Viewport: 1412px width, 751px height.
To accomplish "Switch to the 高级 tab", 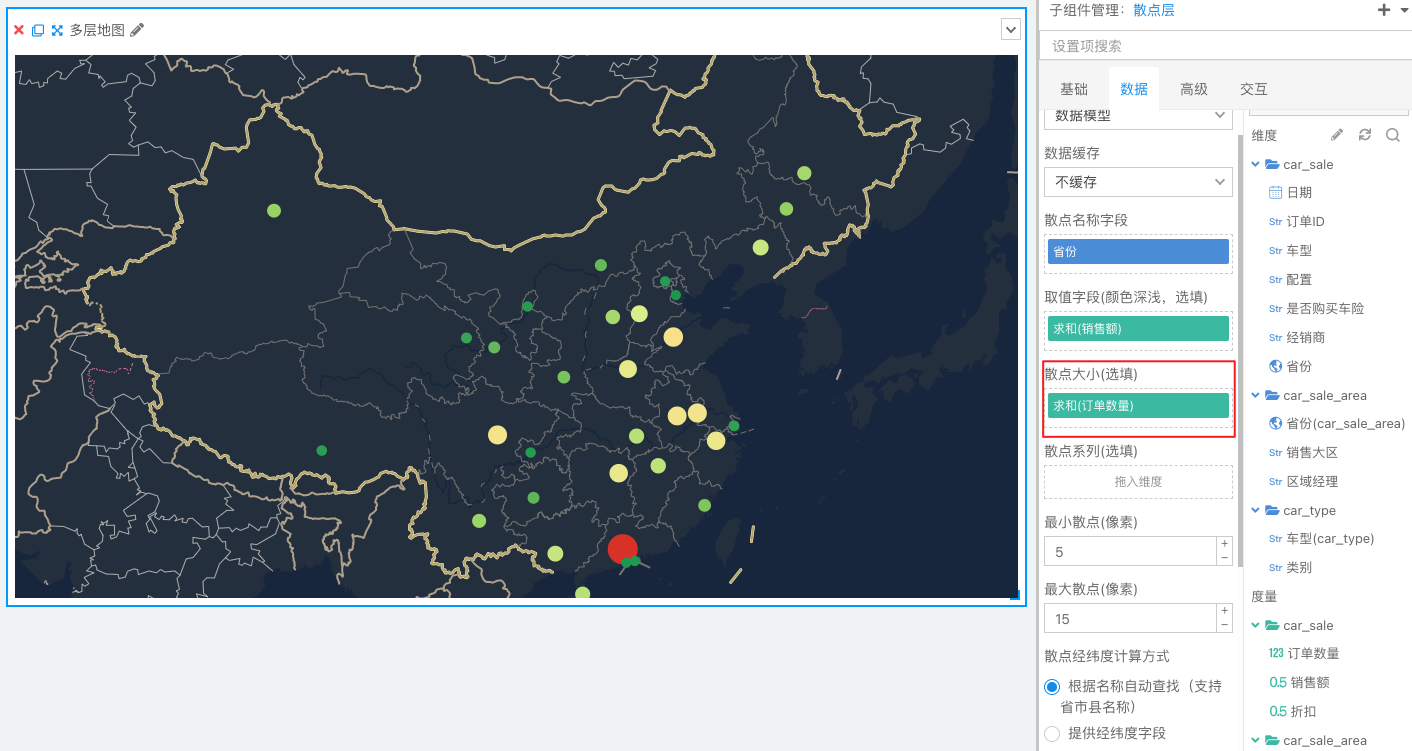I will 1194,89.
